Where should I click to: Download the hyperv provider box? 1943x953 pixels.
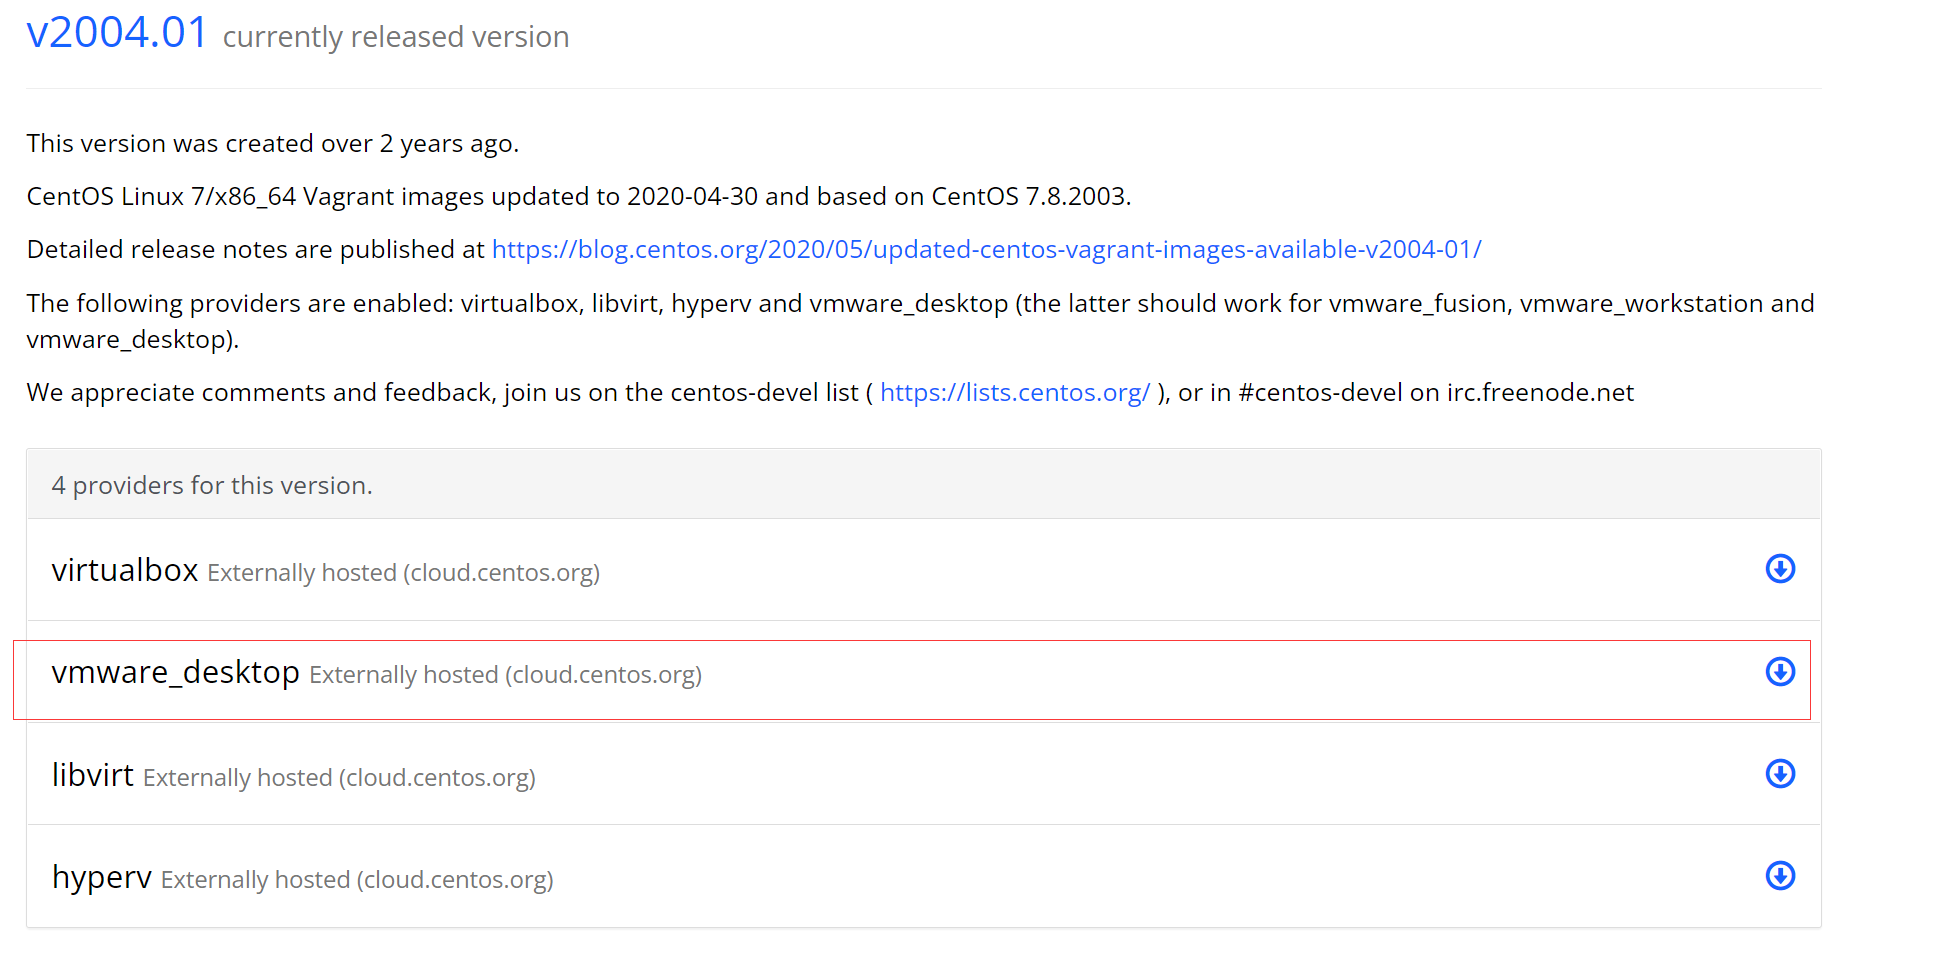click(x=1780, y=876)
